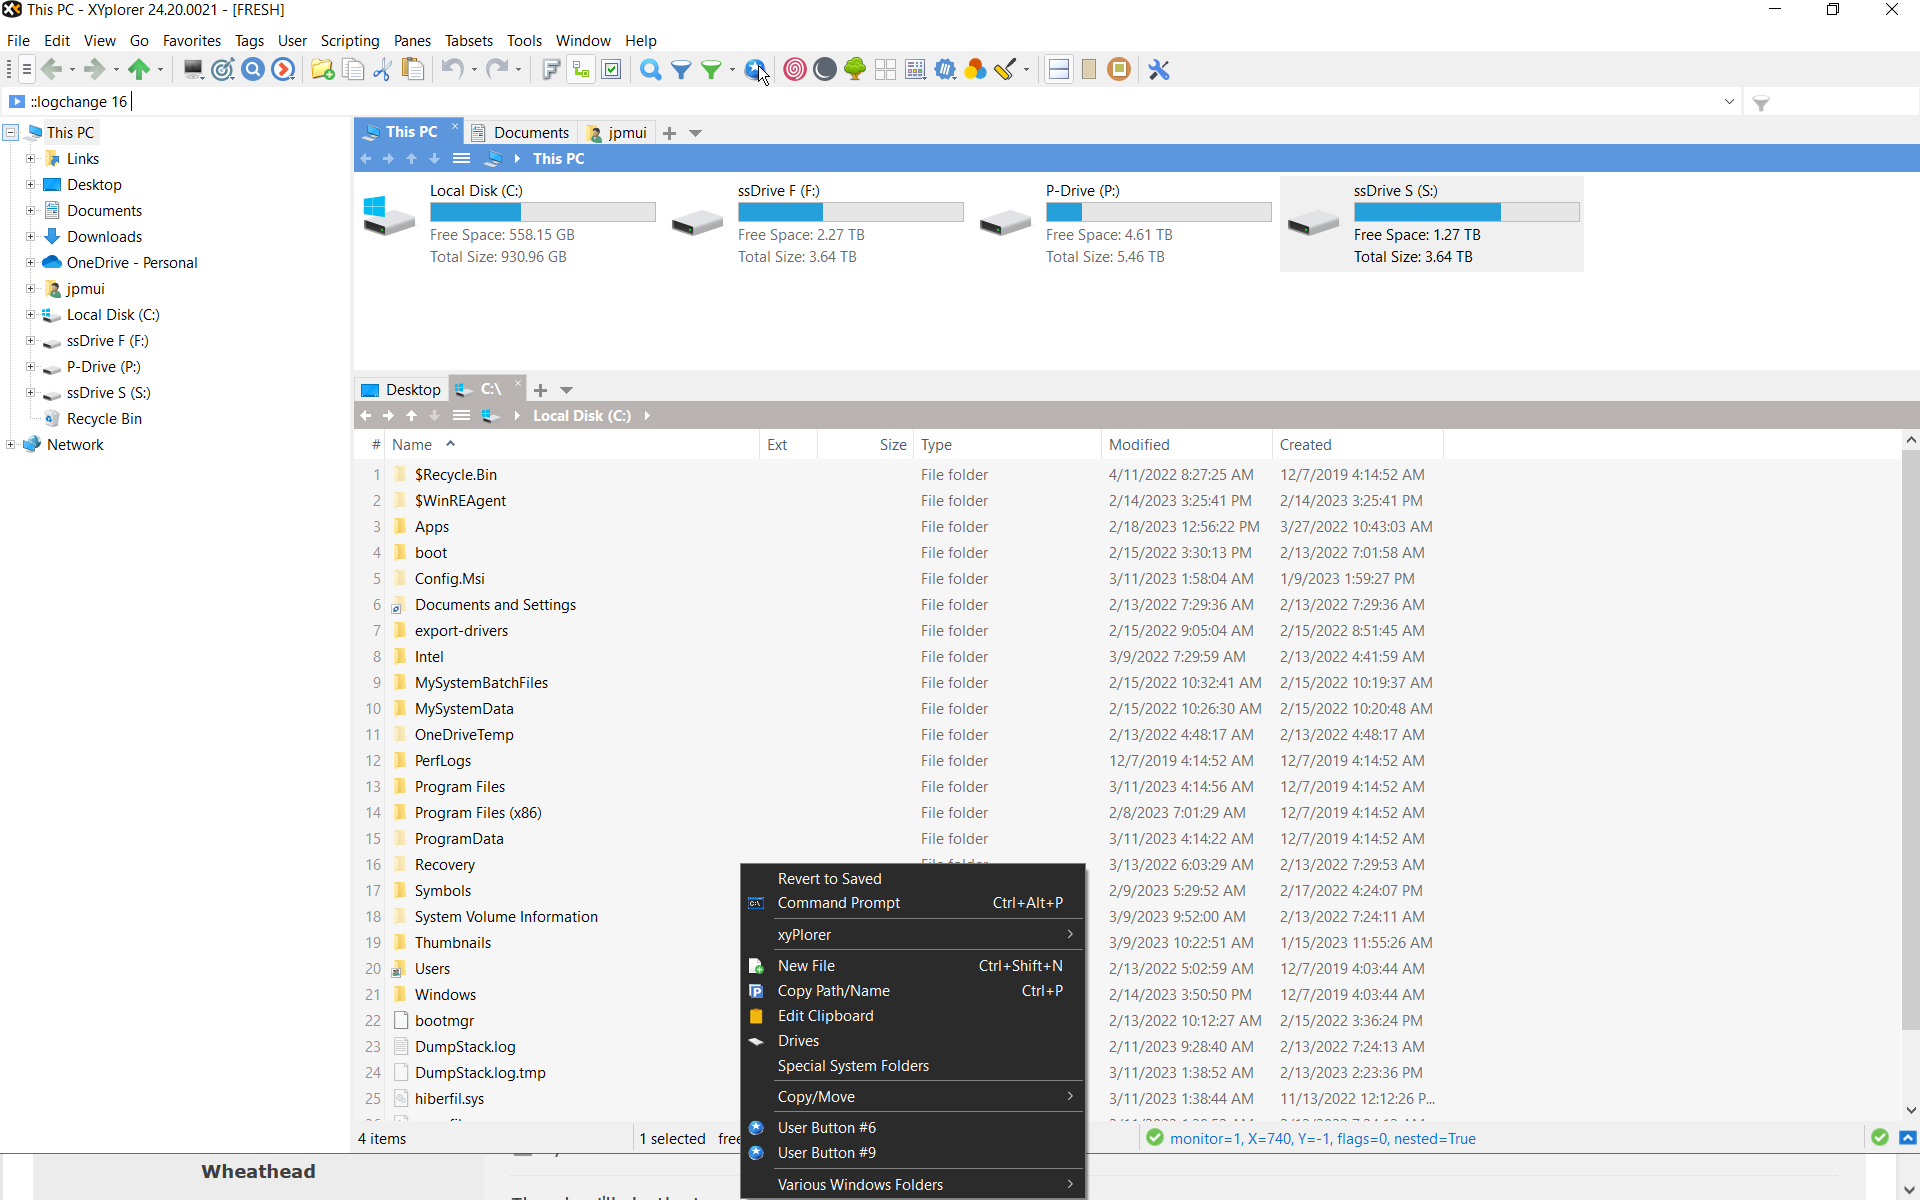Open Configuration with wrench icon
Screen dimensions: 1920x1200
tap(1159, 69)
